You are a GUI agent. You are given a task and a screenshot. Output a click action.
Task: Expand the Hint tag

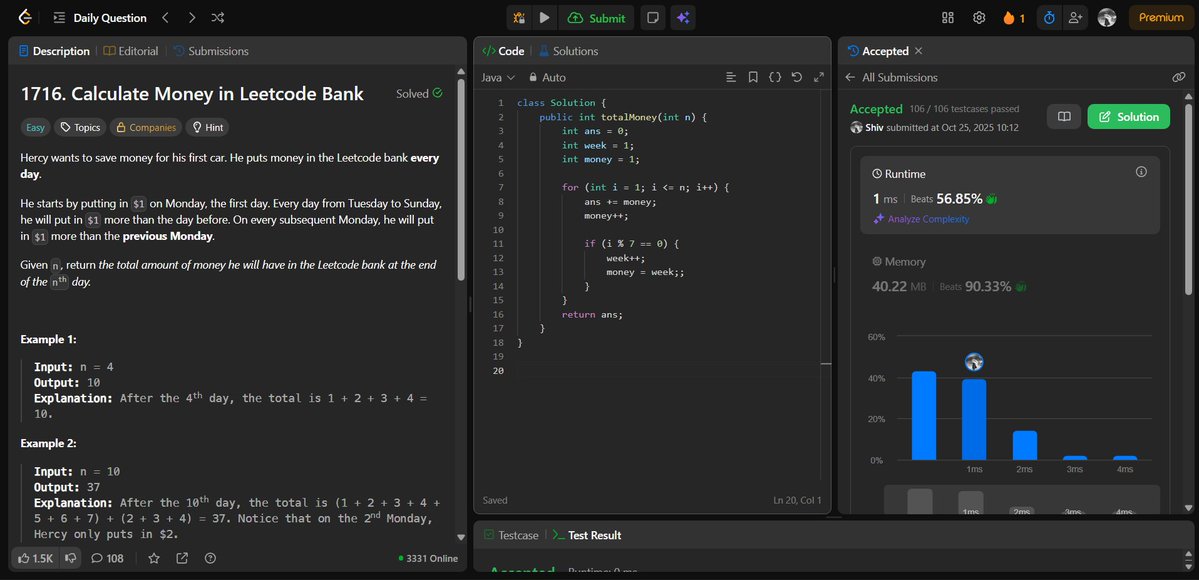click(x=207, y=127)
